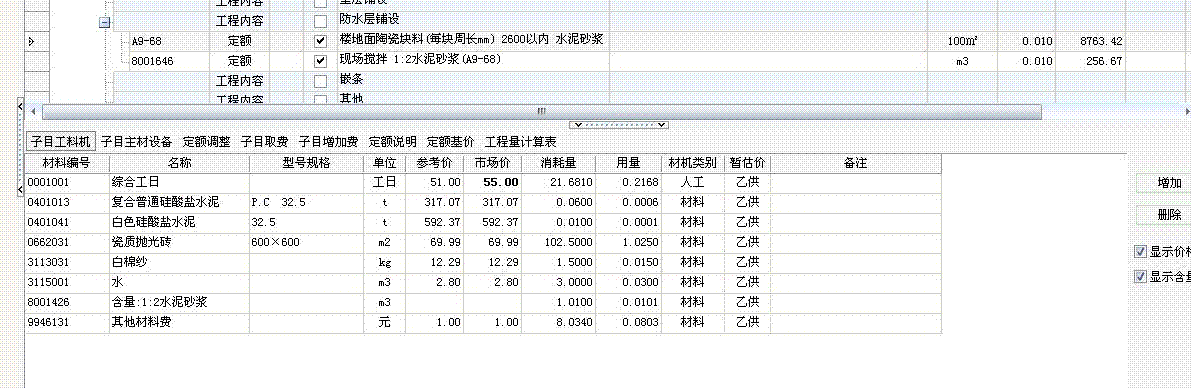Open the 子目增加费 tab
The height and width of the screenshot is (388, 1191).
(328, 141)
